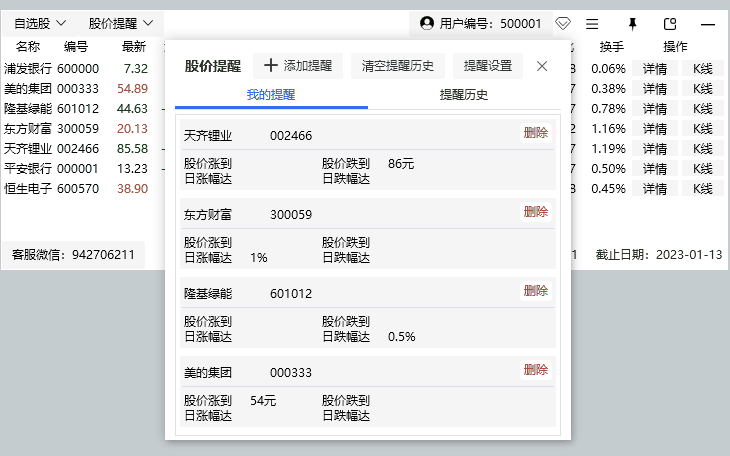730x456 pixels.
Task: Click stock code 601012 in watchlist
Action: [78, 109]
